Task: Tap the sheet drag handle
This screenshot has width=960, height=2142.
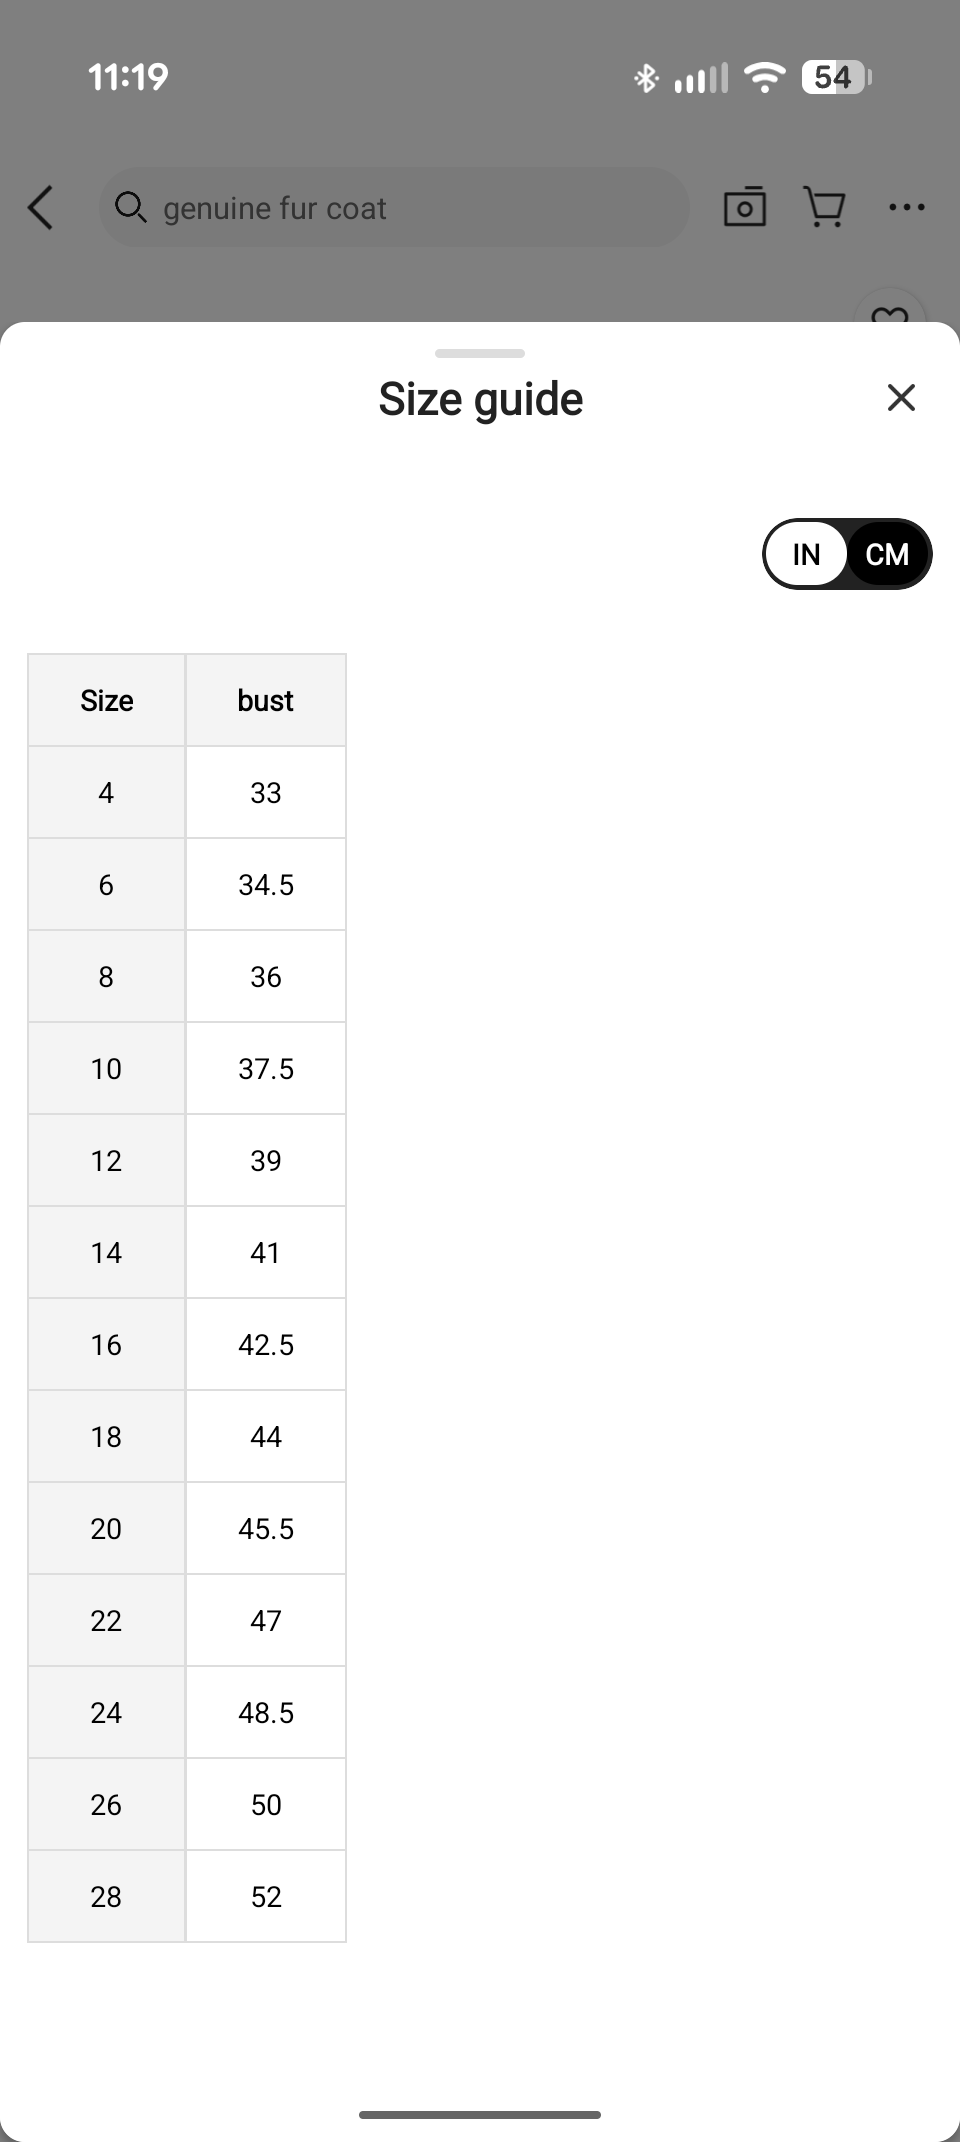Action: 480,353
